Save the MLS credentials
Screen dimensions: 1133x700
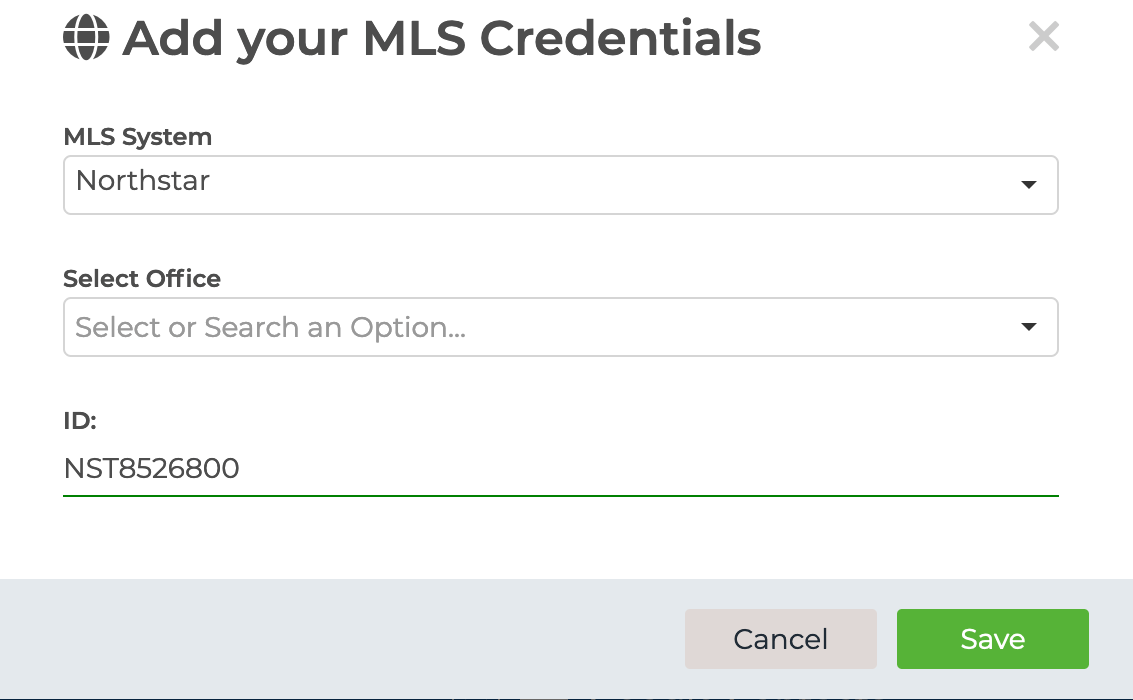pos(992,639)
